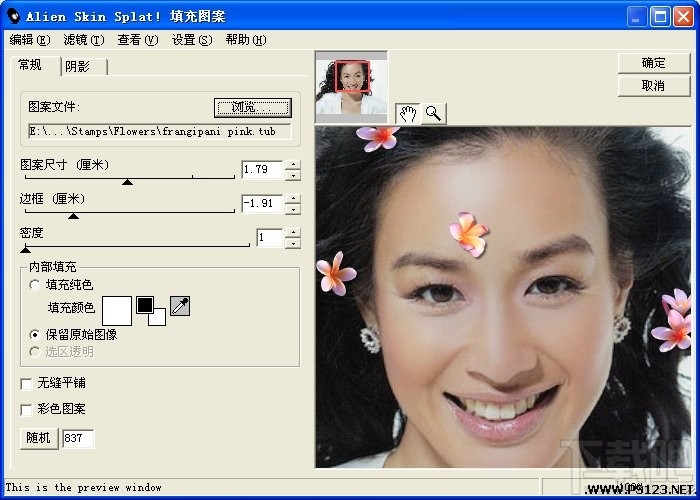Click the 边框 value field -1.91

coord(262,204)
